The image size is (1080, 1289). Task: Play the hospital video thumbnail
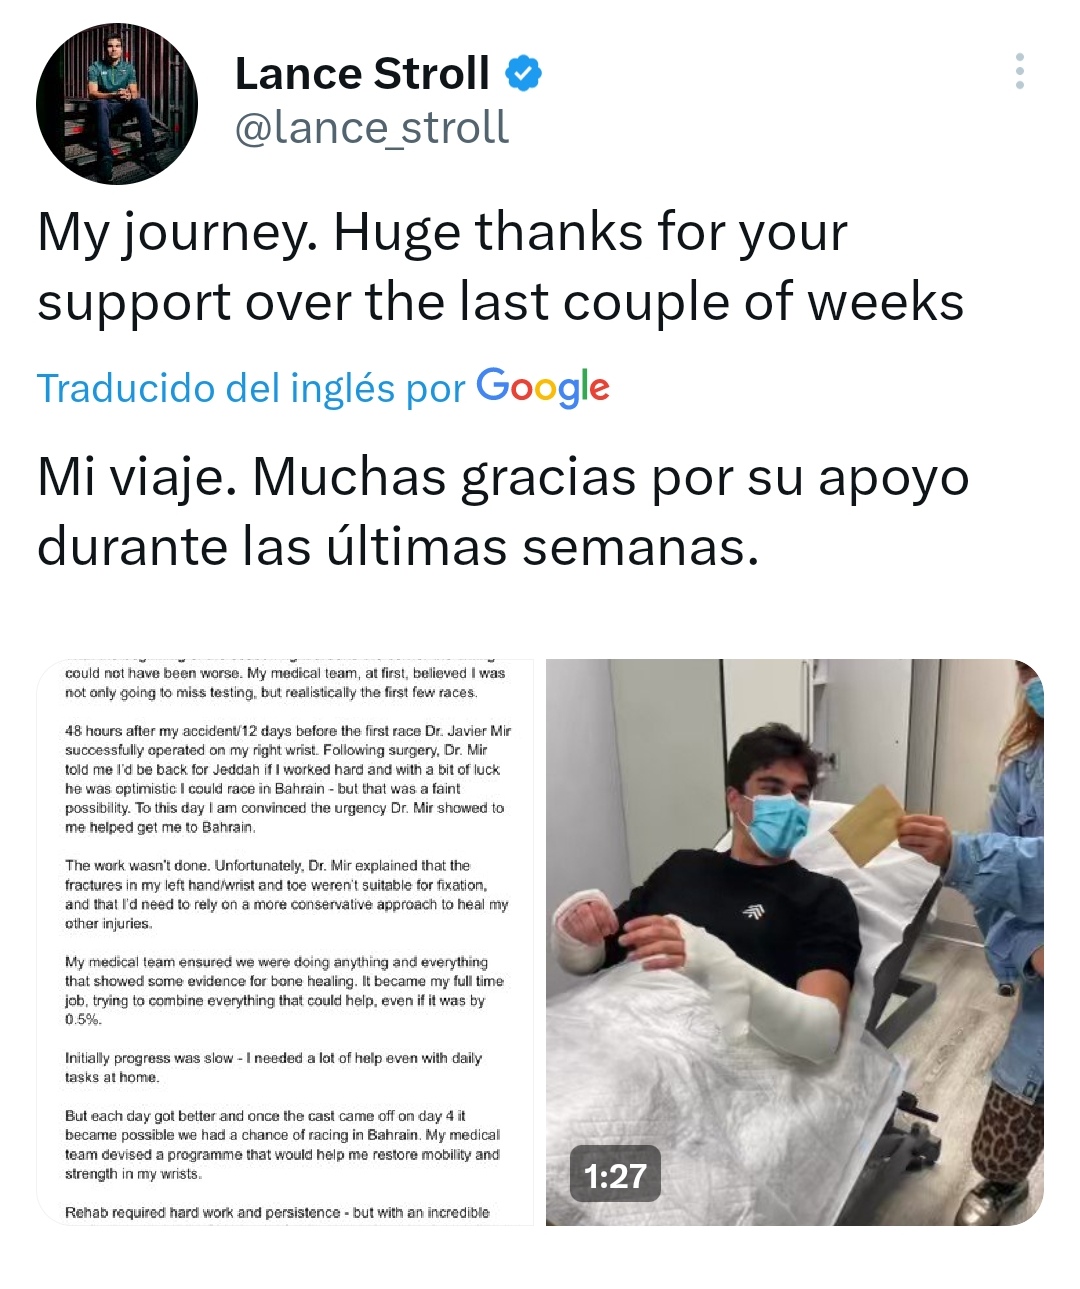pos(794,942)
